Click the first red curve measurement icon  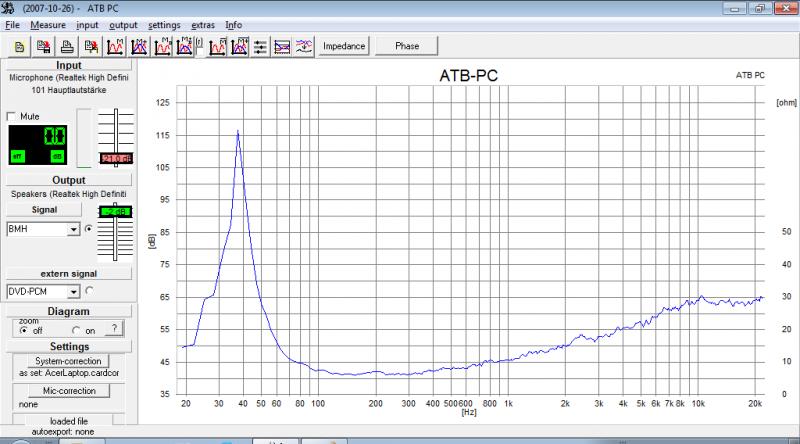pos(115,46)
